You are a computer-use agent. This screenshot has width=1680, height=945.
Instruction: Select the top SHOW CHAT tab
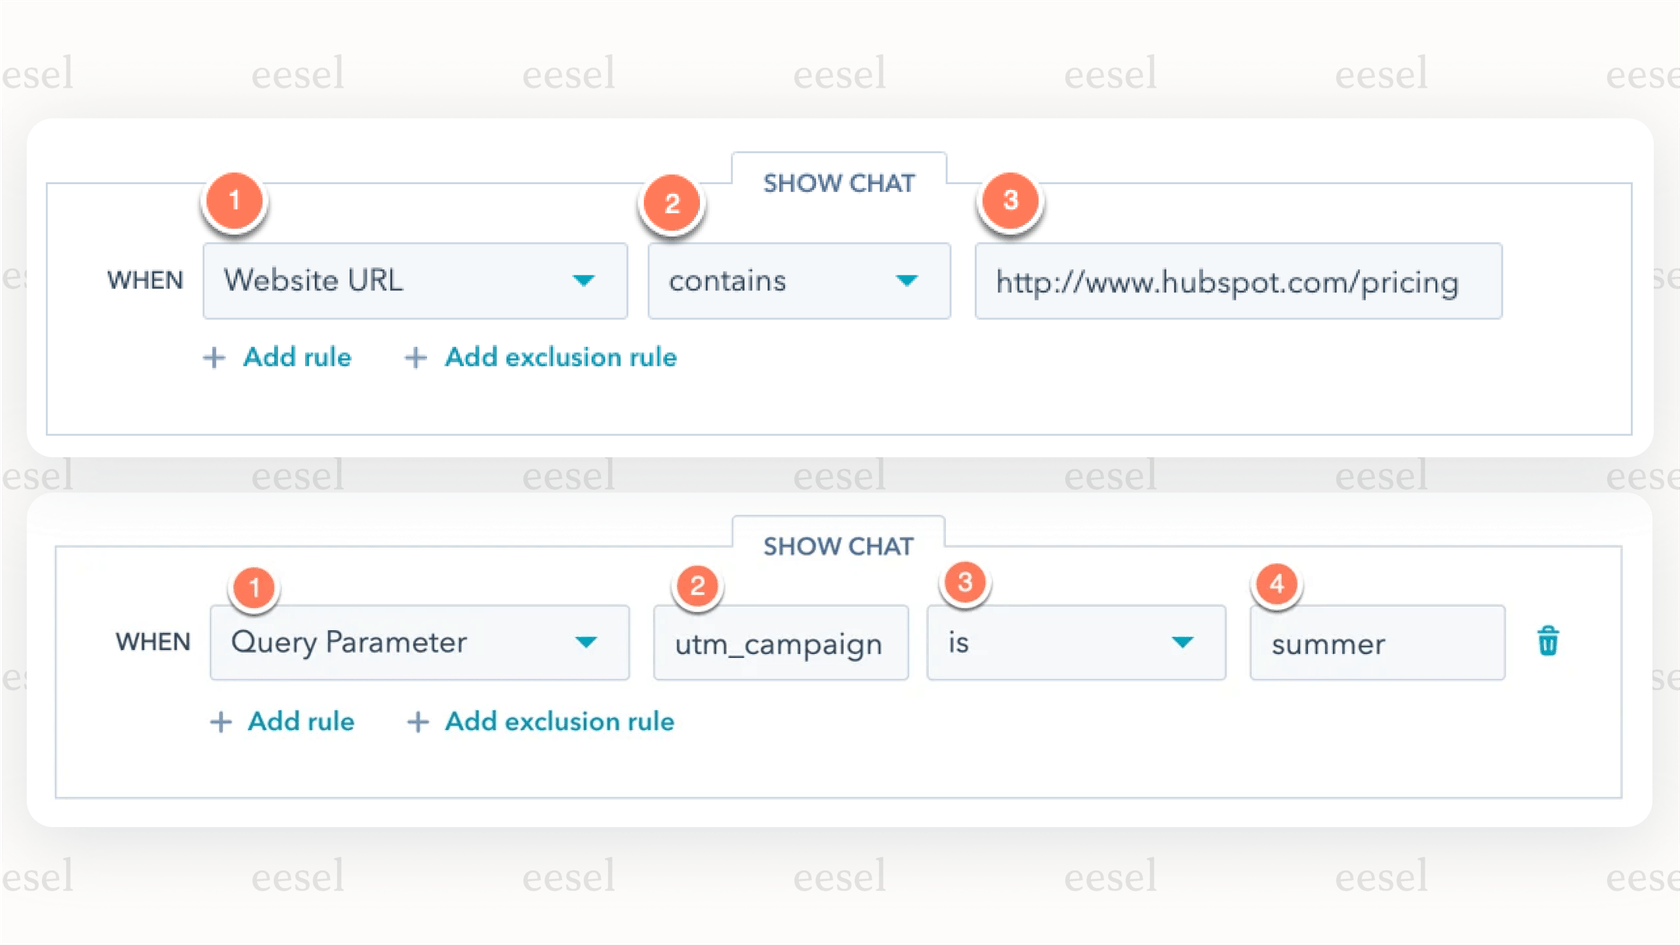coord(839,182)
